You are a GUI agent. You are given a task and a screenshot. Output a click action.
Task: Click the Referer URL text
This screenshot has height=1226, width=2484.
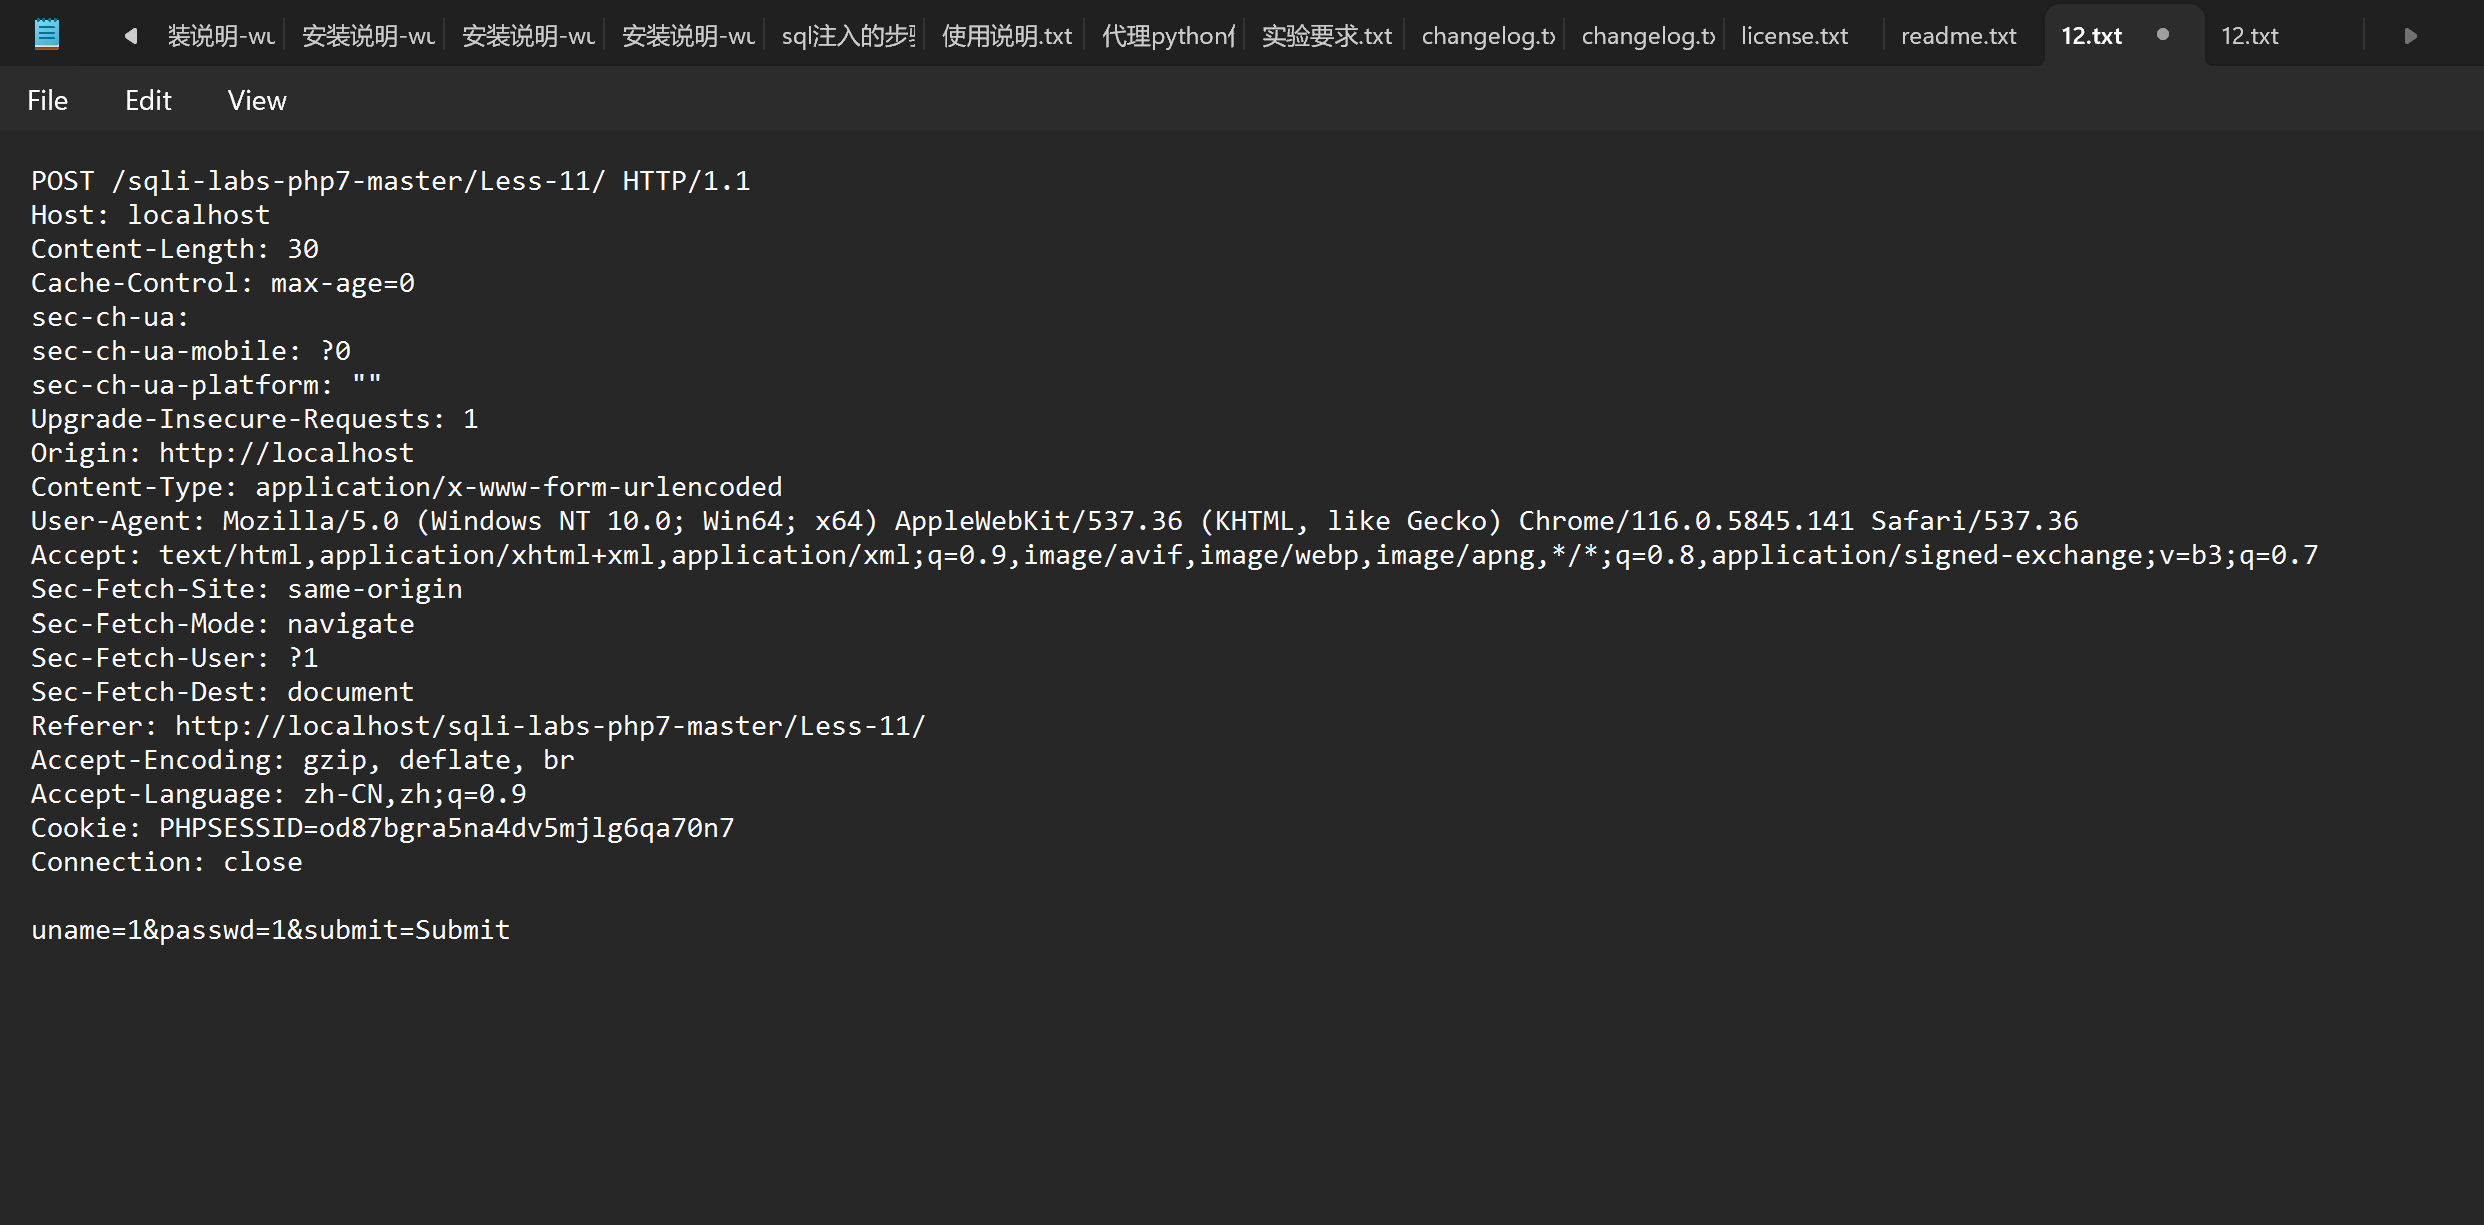coord(550,726)
